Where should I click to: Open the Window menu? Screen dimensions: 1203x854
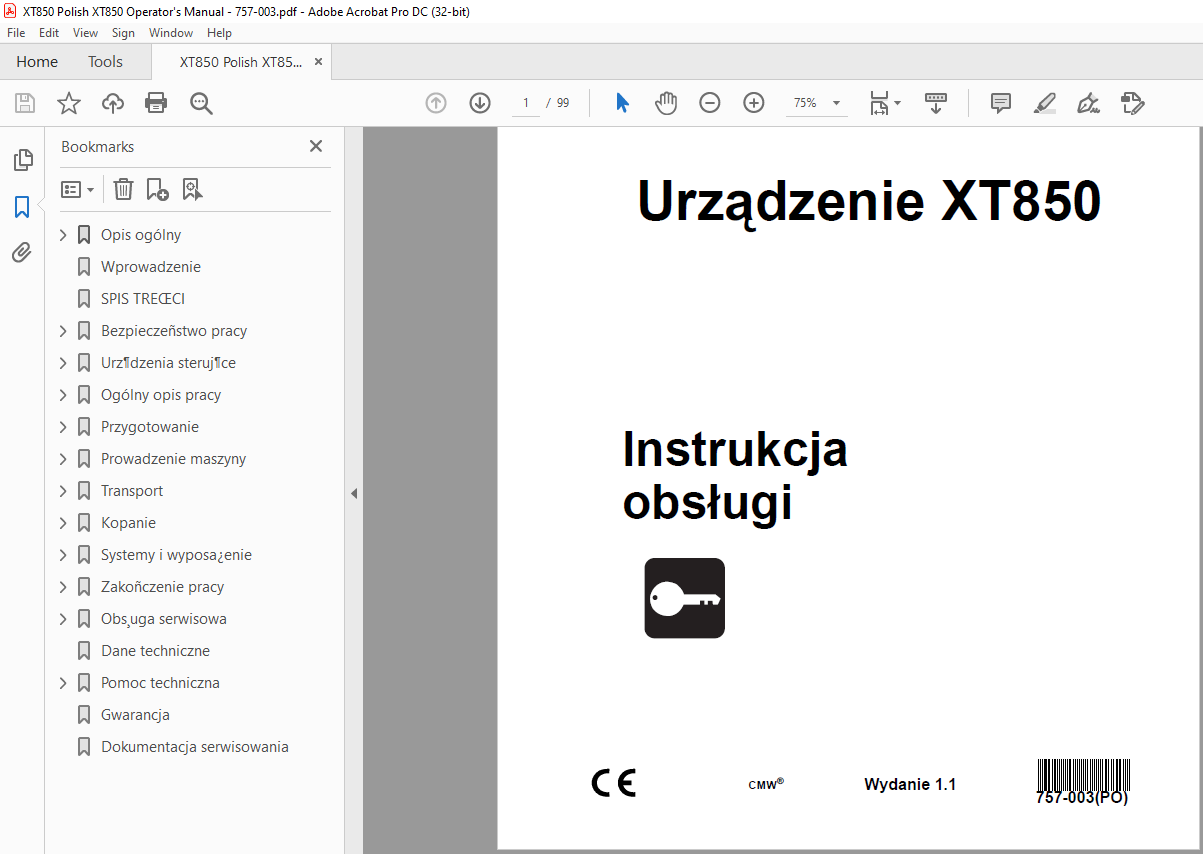pyautogui.click(x=171, y=33)
